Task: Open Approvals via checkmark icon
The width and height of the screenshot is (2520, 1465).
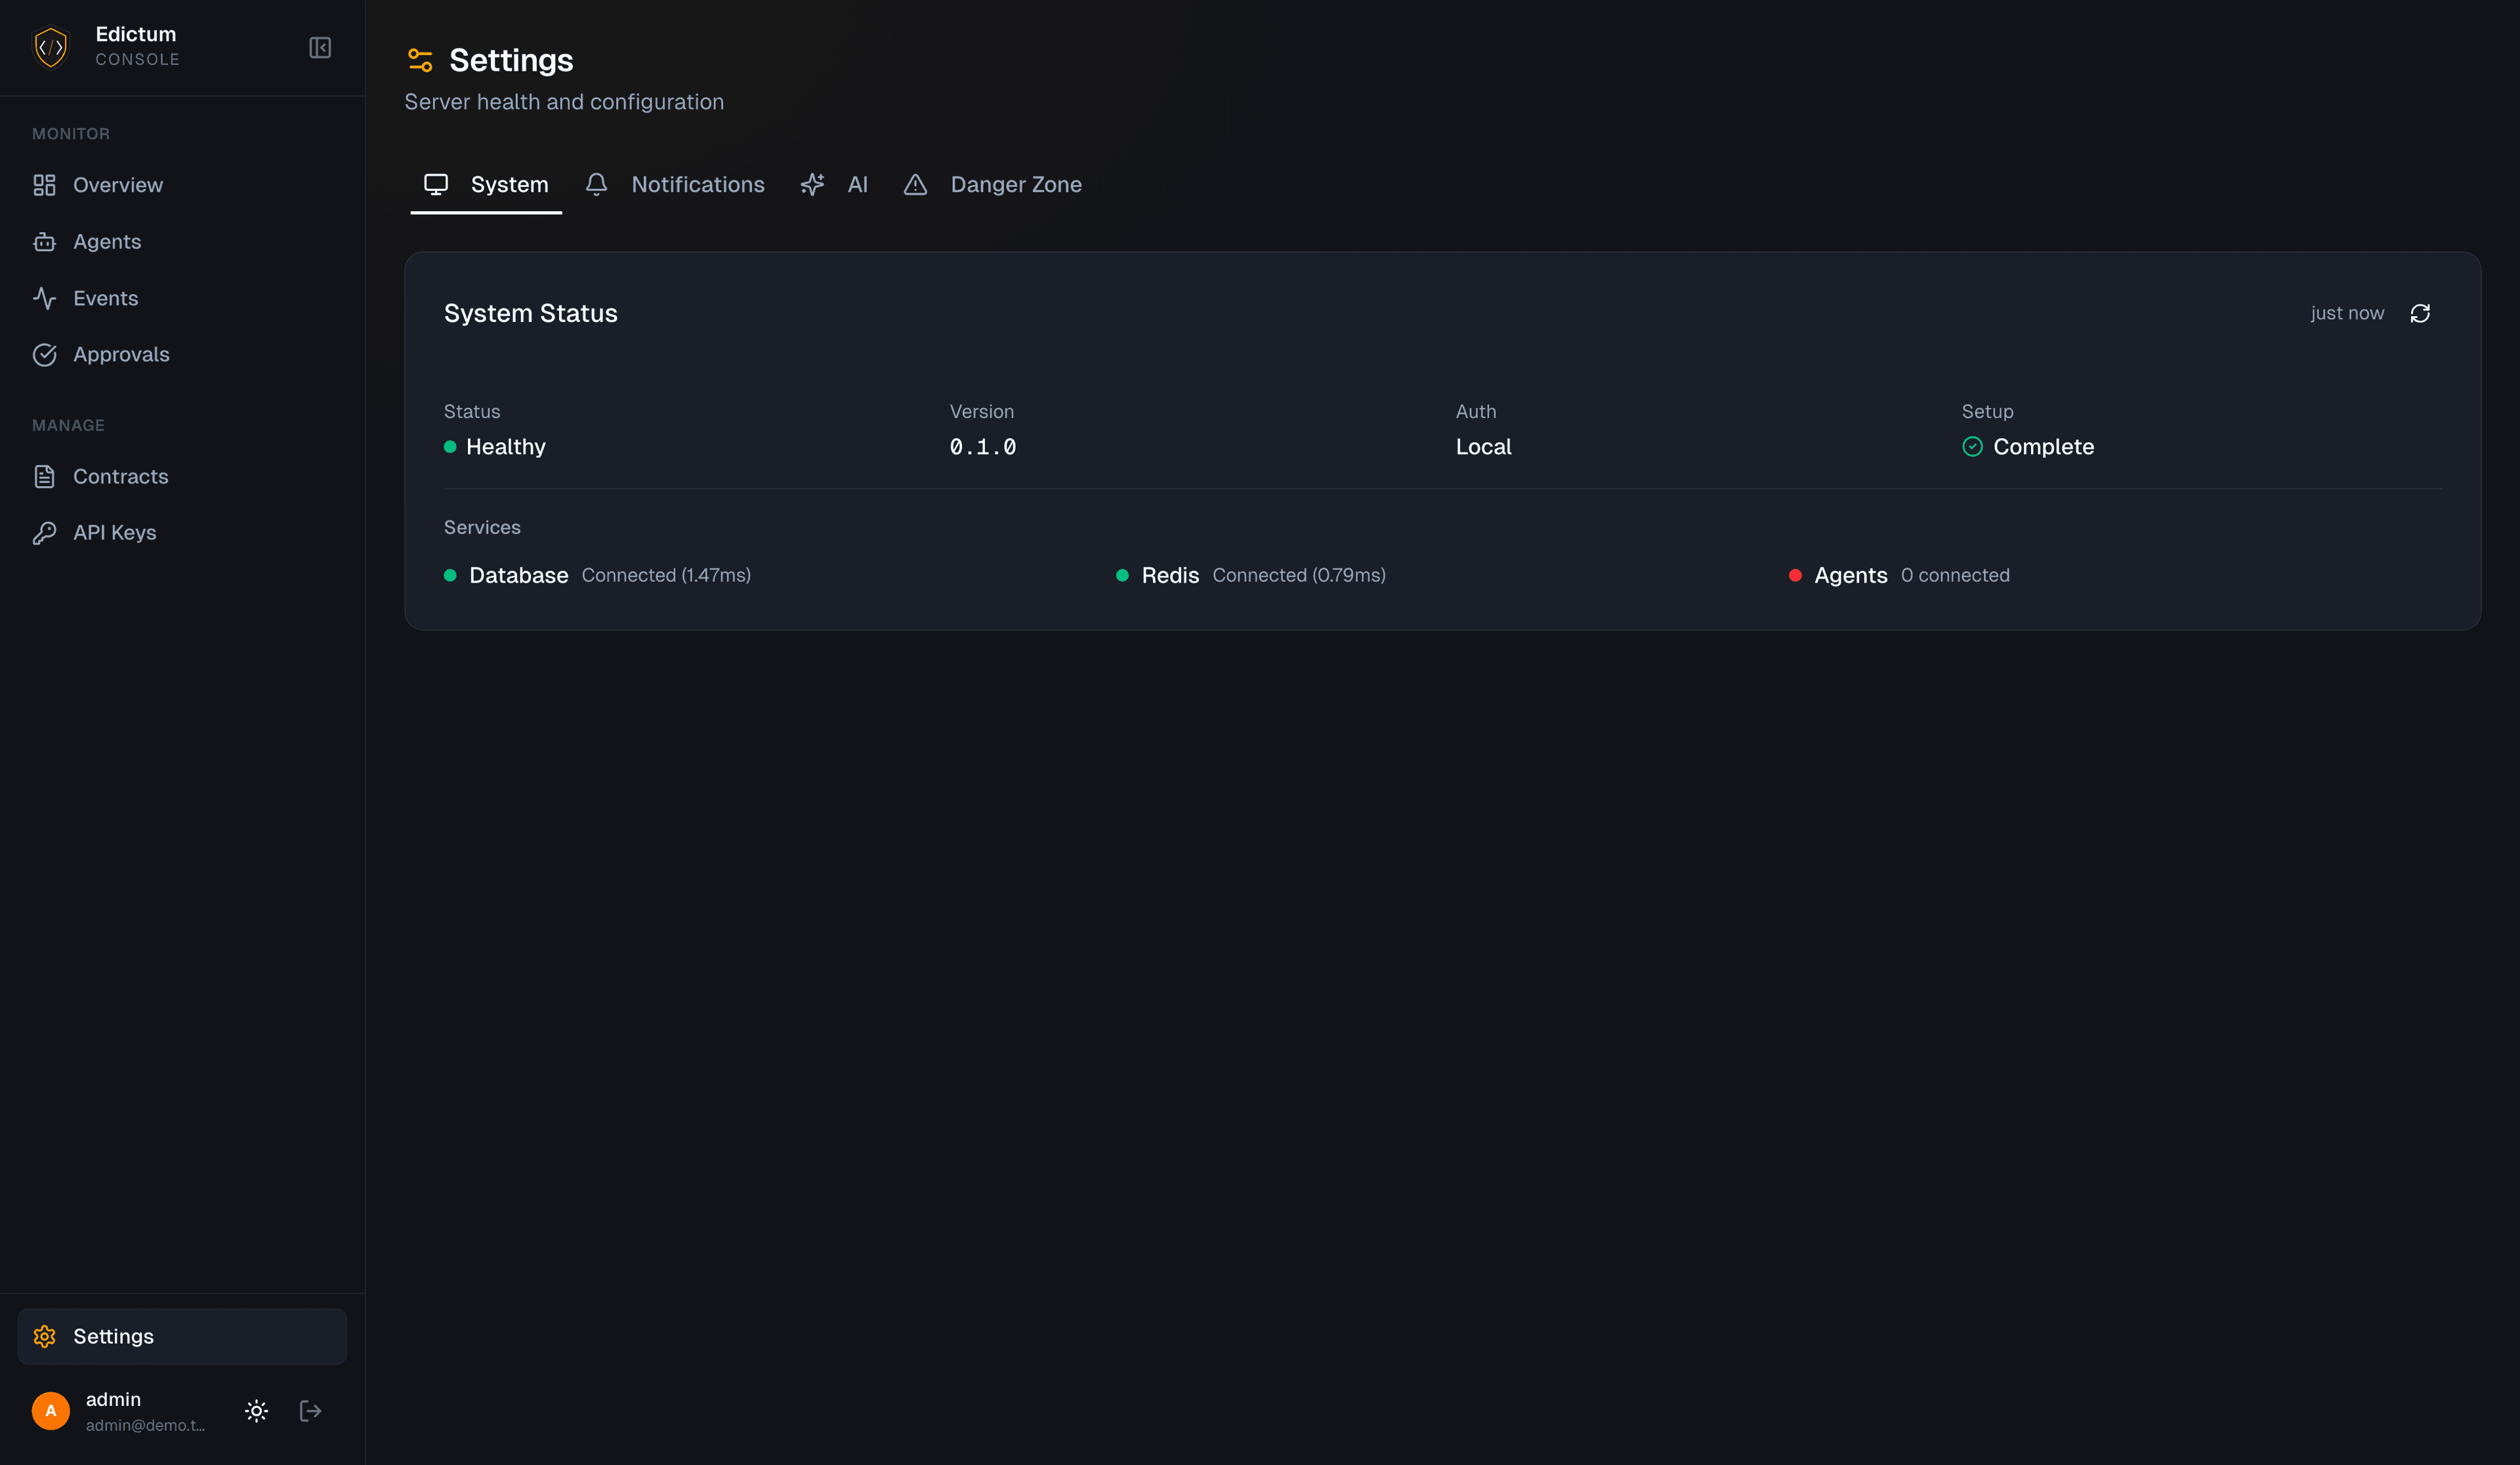Action: coord(45,354)
